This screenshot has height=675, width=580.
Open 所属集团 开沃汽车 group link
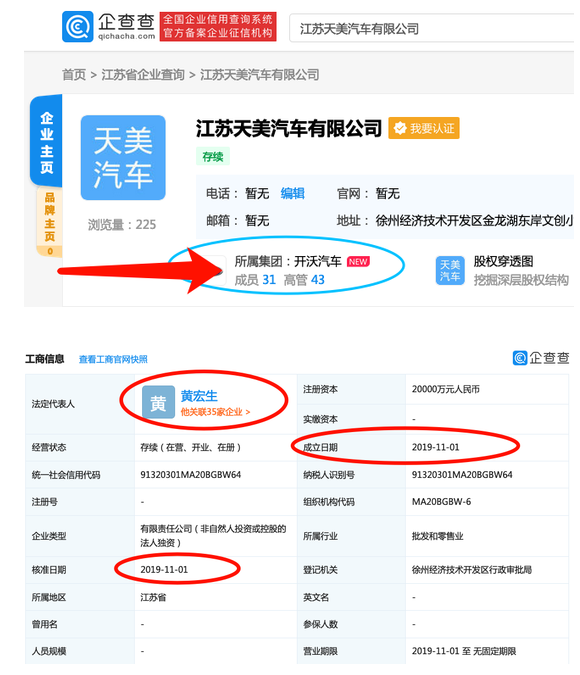pyautogui.click(x=288, y=261)
